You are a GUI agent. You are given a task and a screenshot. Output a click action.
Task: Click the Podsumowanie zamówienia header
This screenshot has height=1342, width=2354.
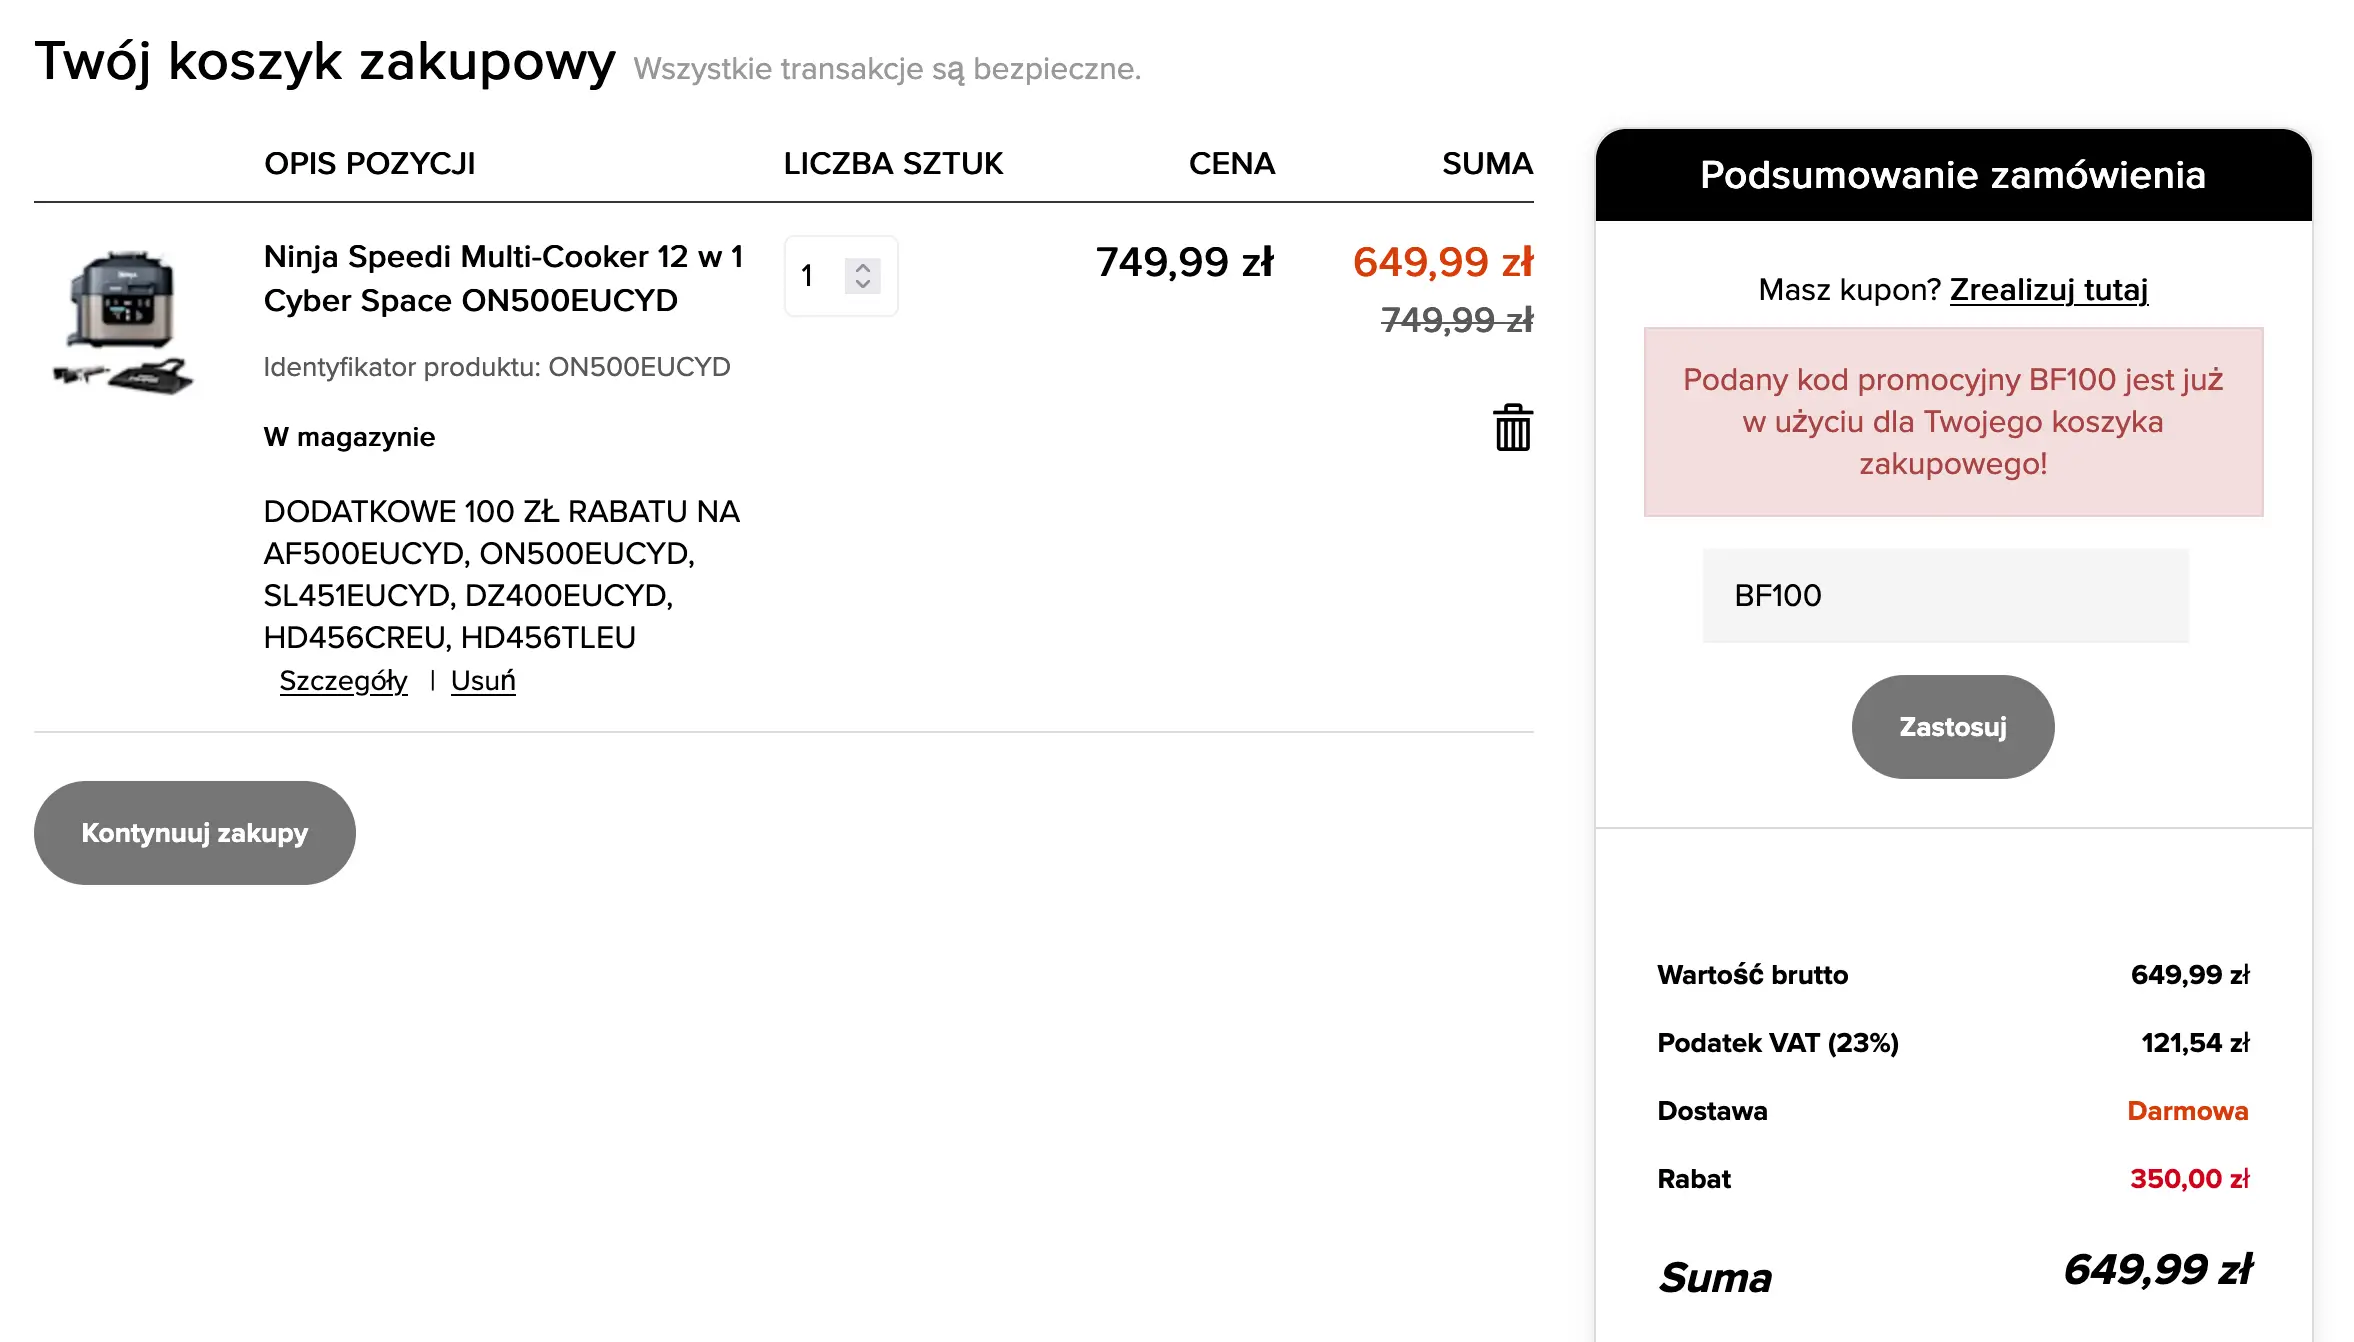coord(1952,175)
